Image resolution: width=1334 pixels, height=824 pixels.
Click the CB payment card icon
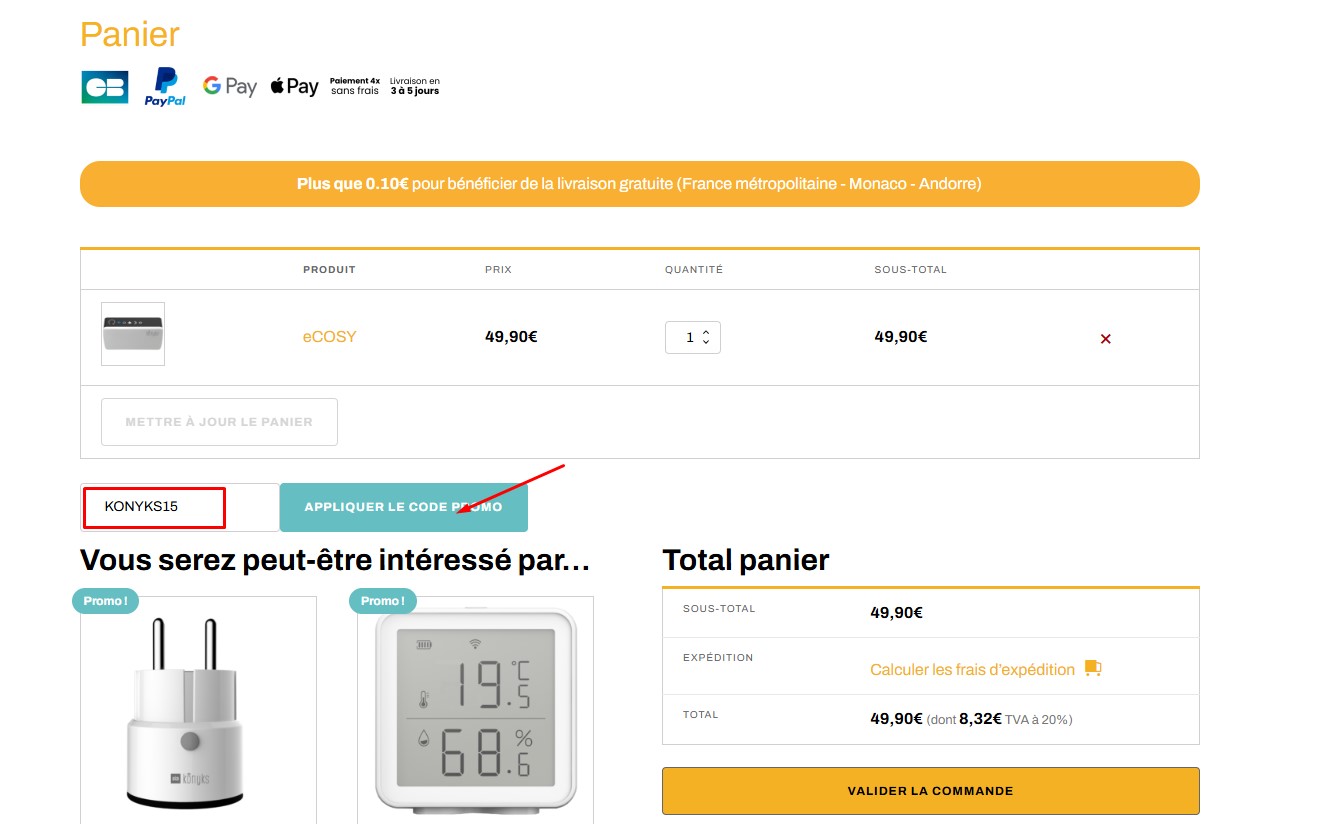click(x=104, y=86)
